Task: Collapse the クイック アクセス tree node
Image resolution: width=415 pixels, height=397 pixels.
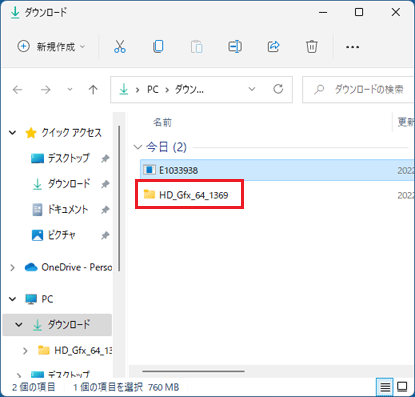Action: [13, 133]
